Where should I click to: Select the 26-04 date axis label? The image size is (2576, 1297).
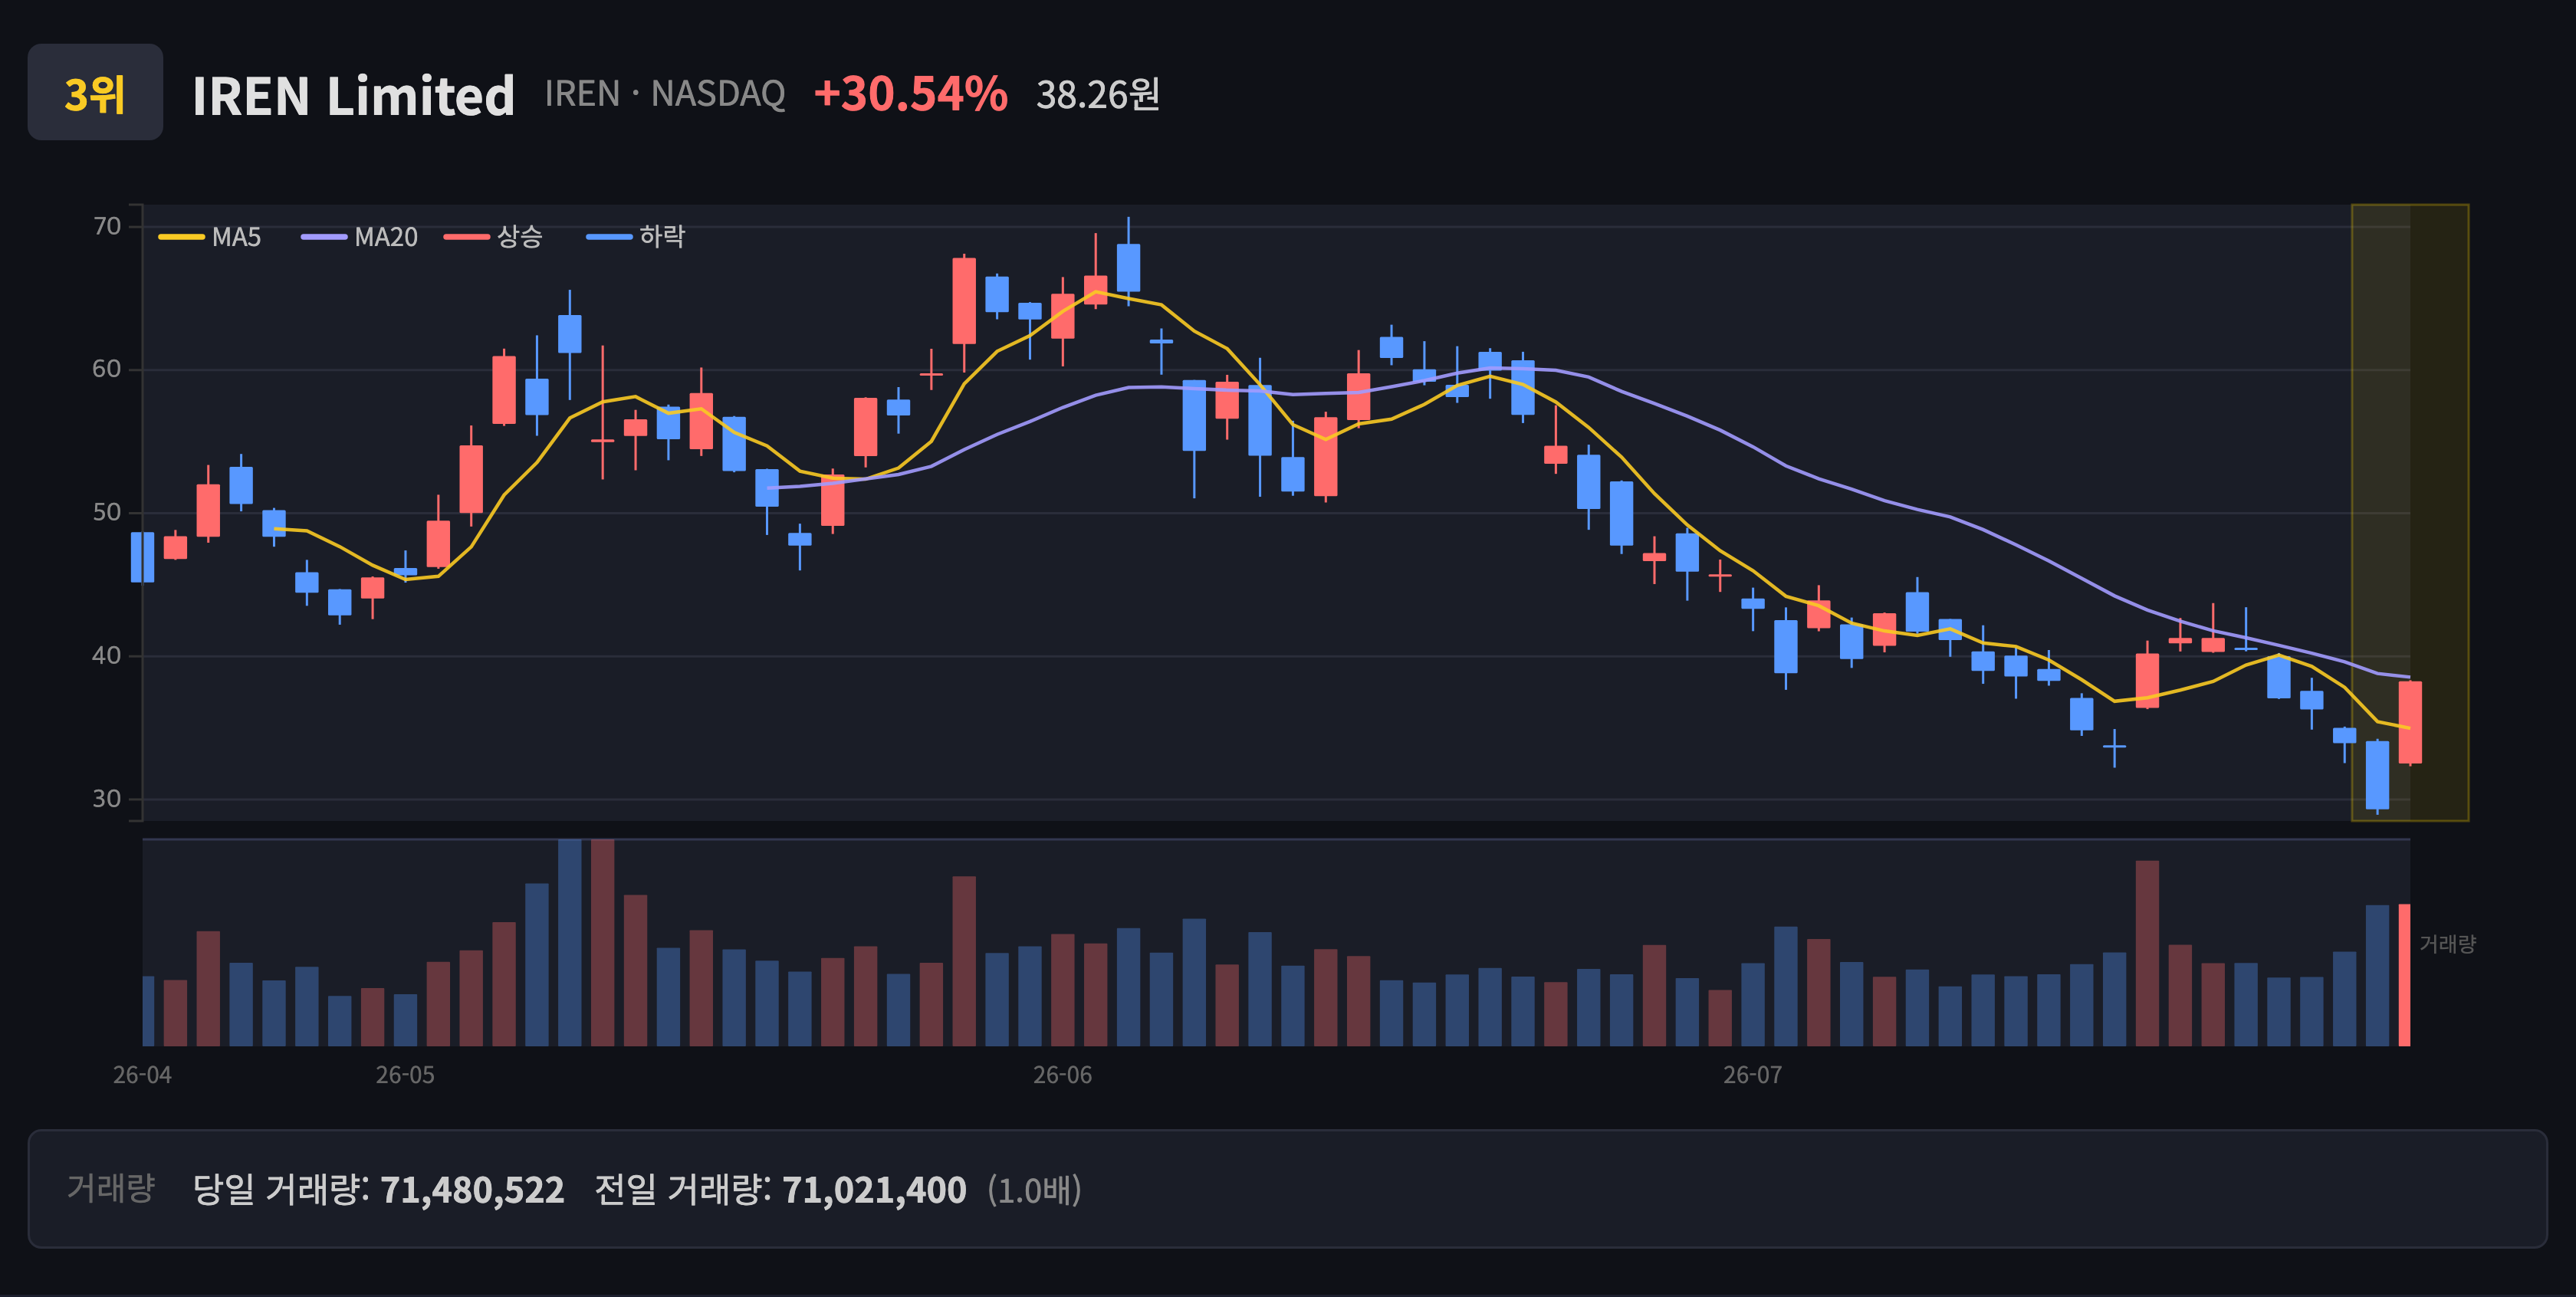tap(142, 1075)
